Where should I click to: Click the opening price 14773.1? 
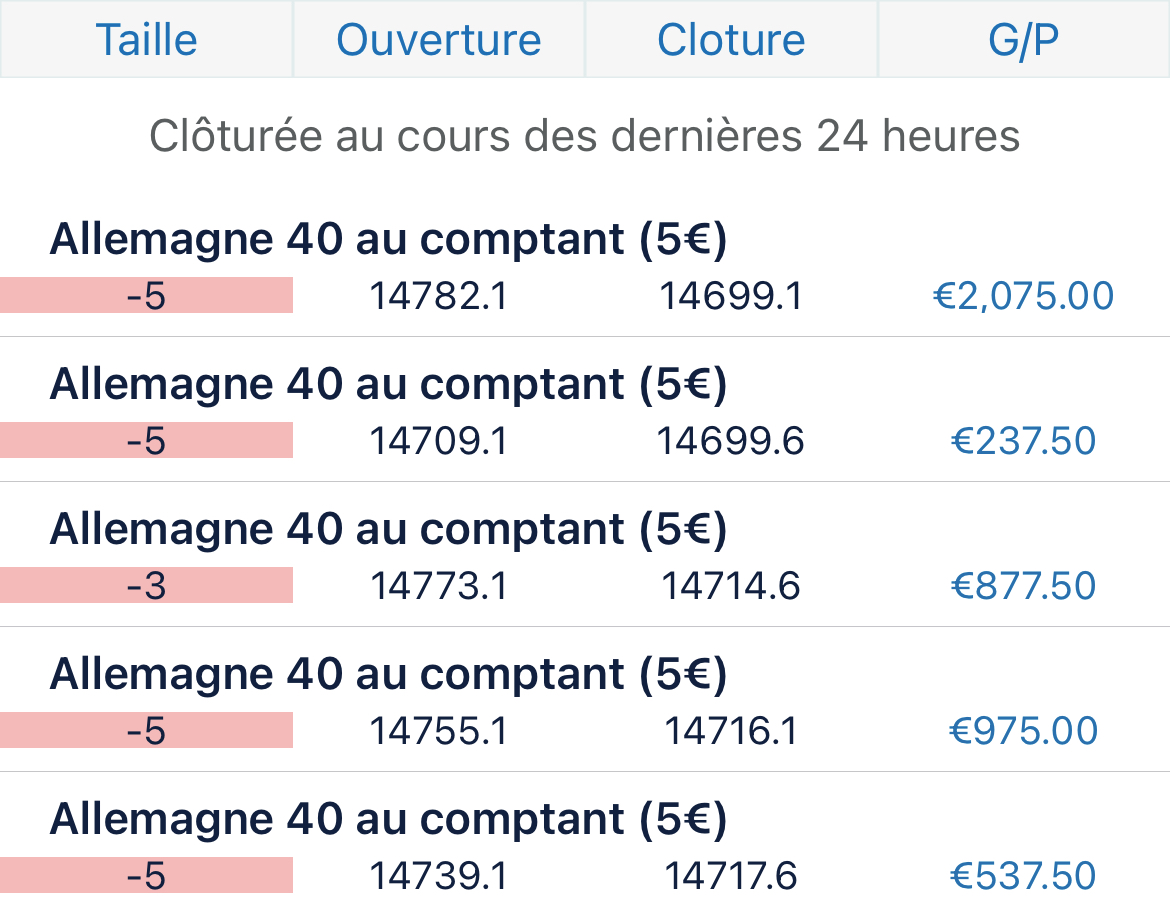click(x=438, y=586)
